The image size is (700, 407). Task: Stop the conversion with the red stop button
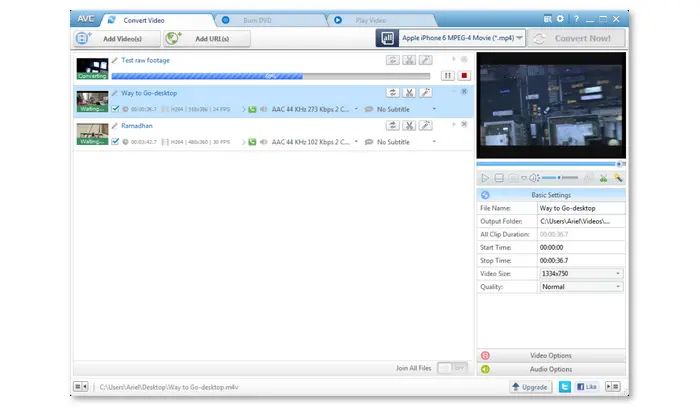point(463,75)
